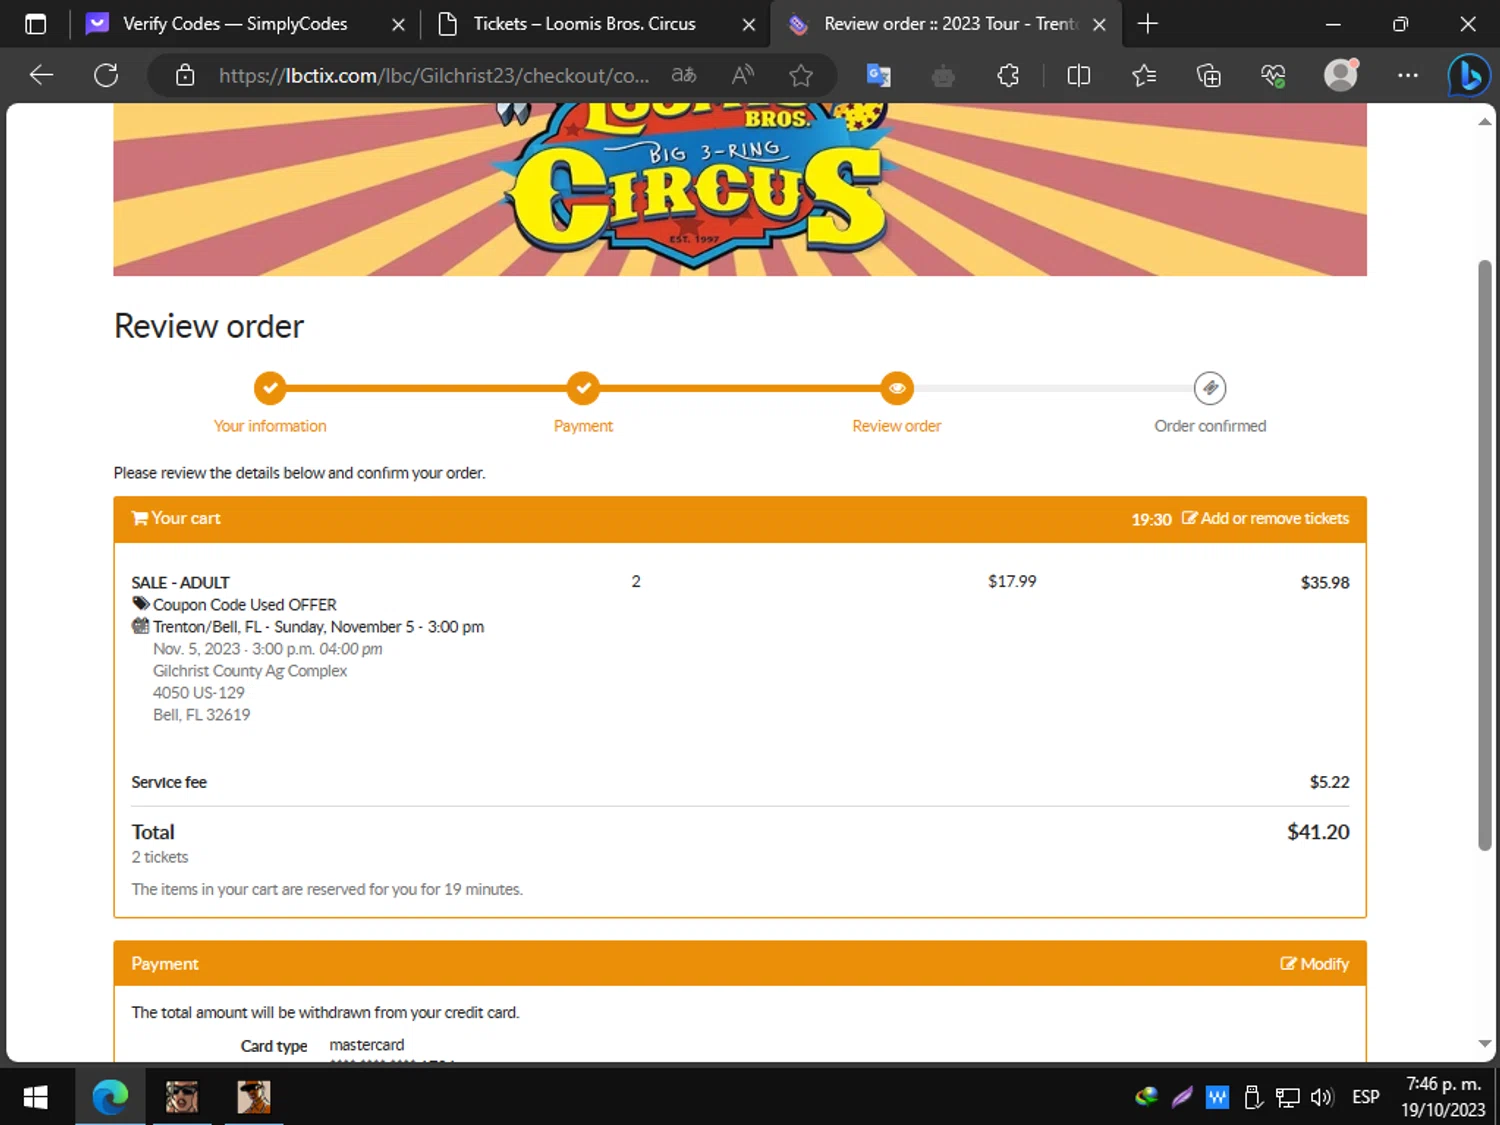
Task: Click the Order confirmed step circle
Action: (x=1210, y=388)
